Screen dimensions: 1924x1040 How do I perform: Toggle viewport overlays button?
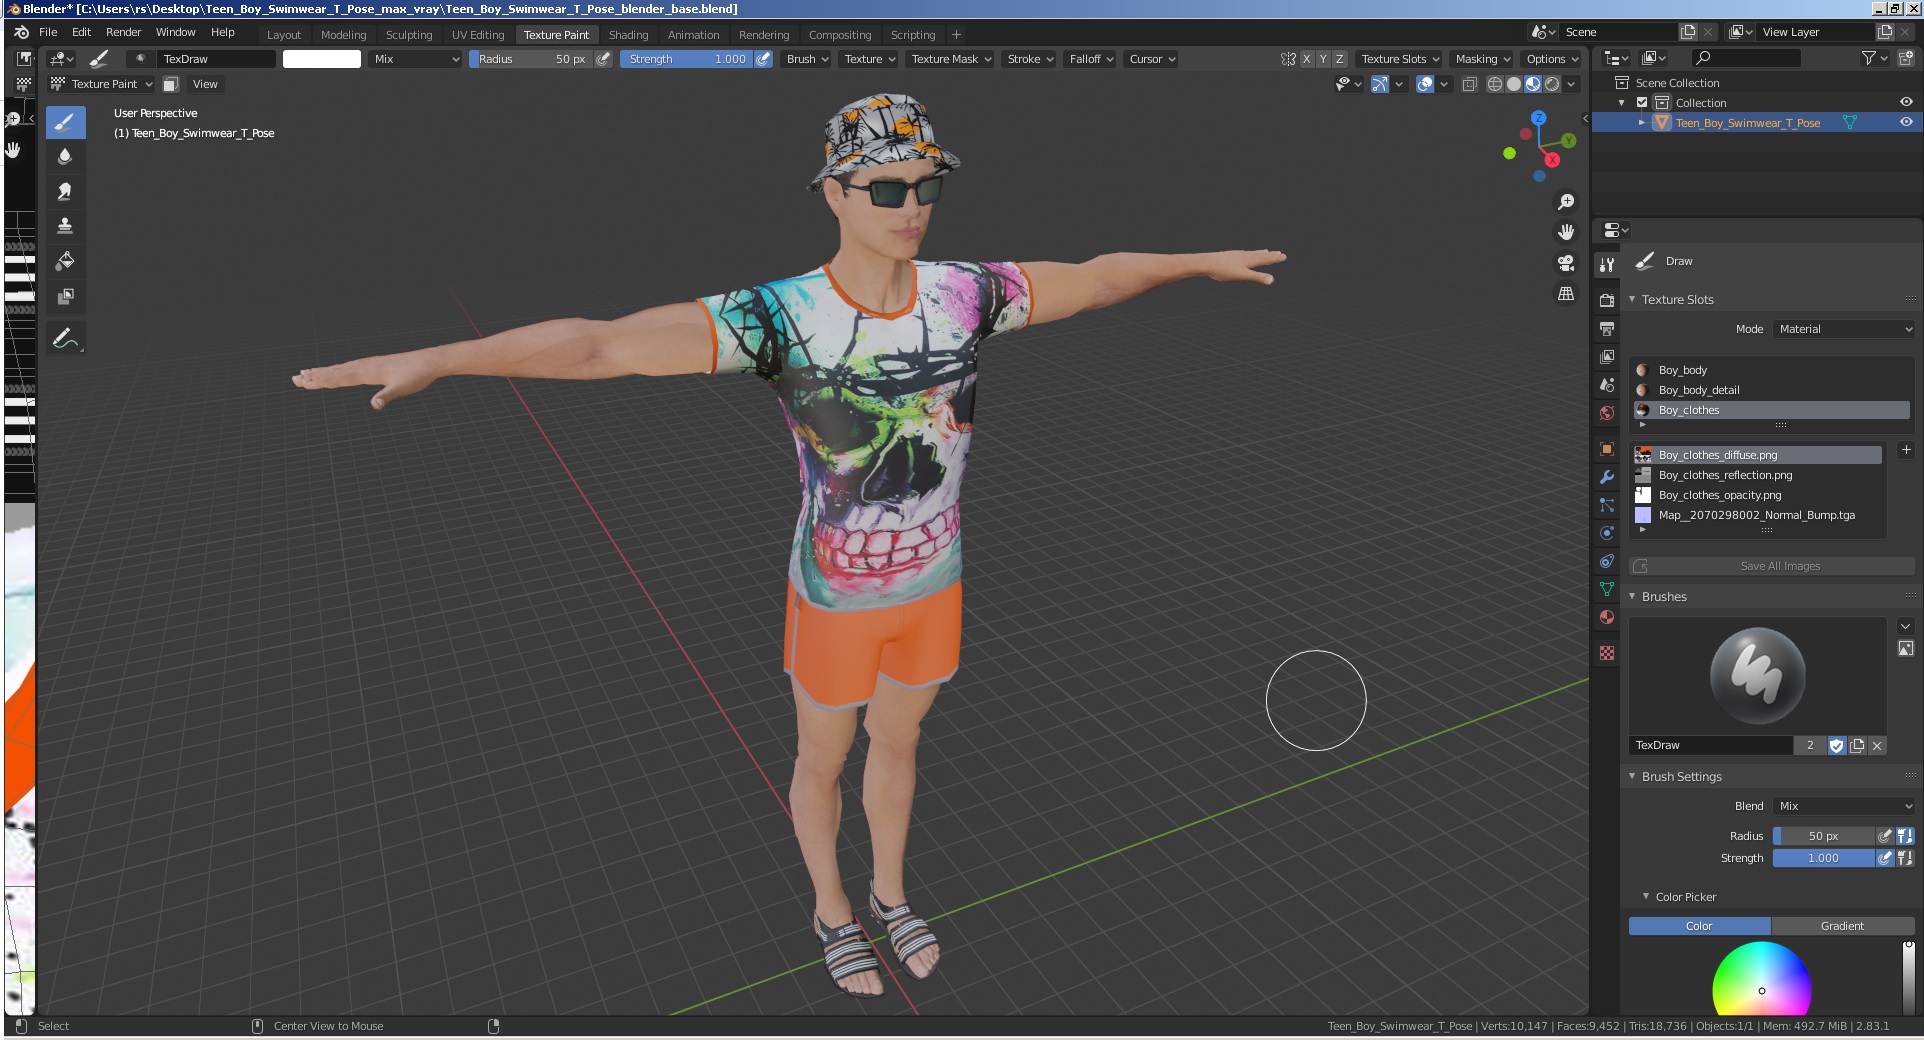tap(1426, 84)
